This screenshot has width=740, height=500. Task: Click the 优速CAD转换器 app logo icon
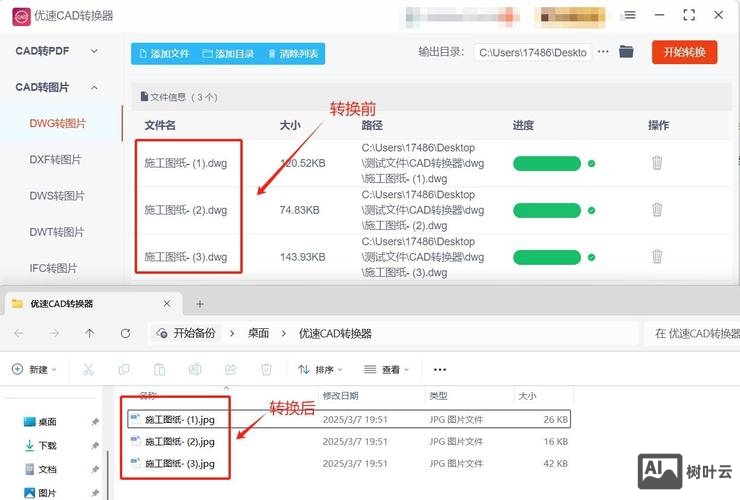(x=21, y=17)
